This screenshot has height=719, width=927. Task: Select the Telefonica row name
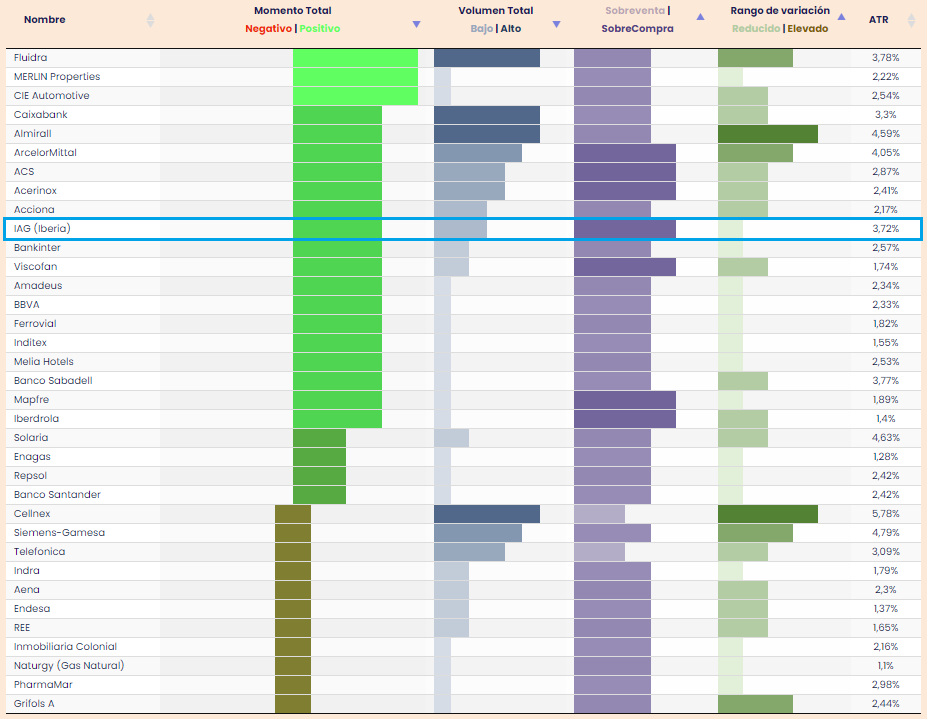[39, 551]
